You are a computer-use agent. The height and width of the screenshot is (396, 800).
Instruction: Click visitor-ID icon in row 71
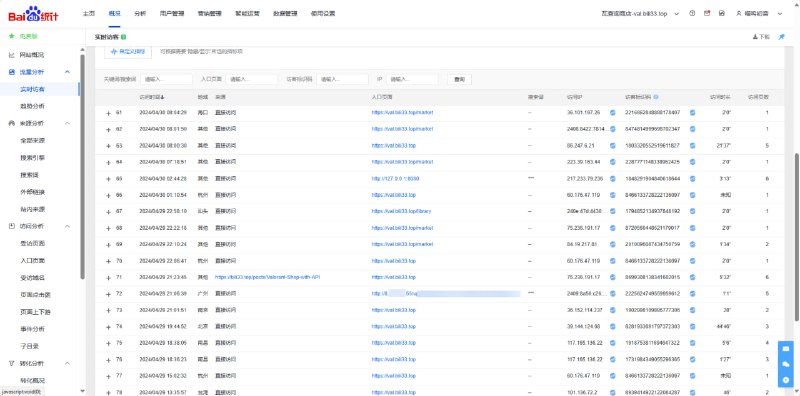pyautogui.click(x=692, y=277)
